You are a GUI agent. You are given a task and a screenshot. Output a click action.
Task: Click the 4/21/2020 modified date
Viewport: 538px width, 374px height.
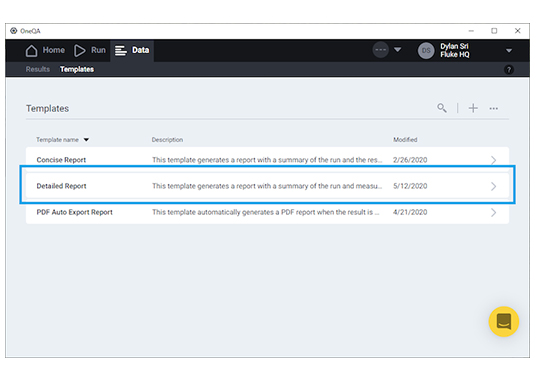(410, 212)
